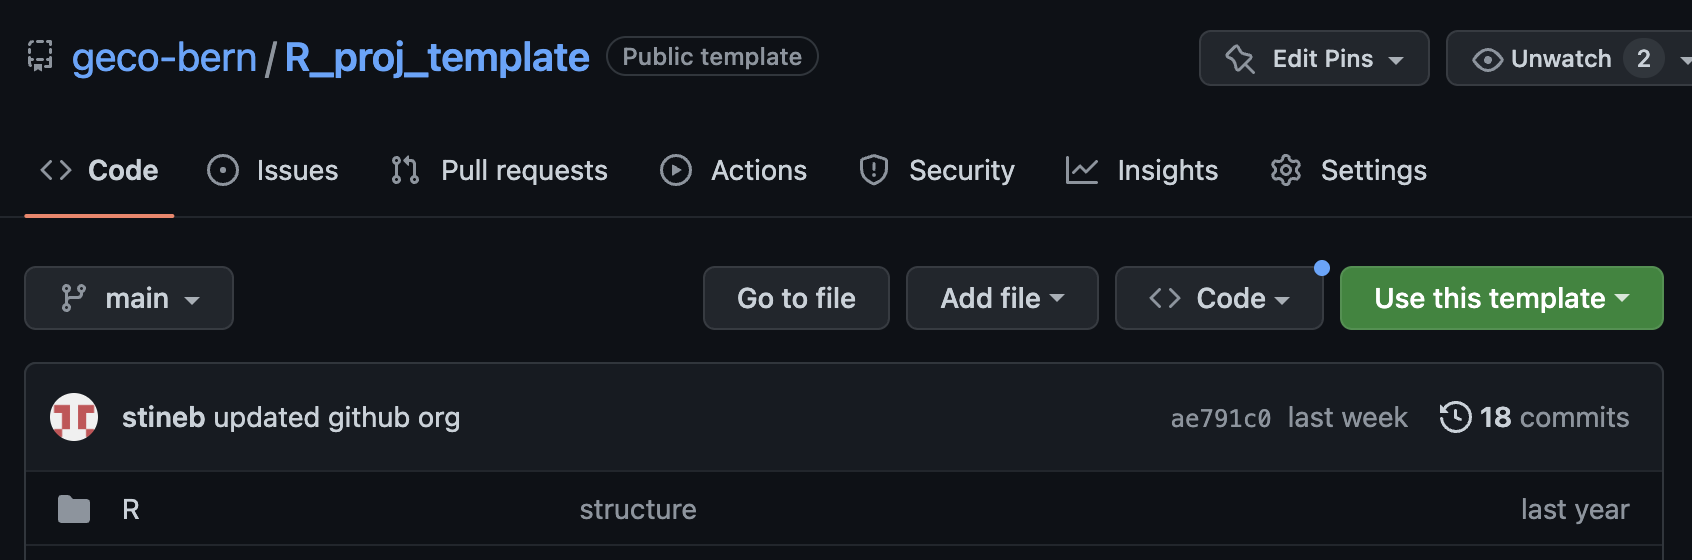Image resolution: width=1692 pixels, height=560 pixels.
Task: Switch to the Actions tab
Action: click(734, 171)
